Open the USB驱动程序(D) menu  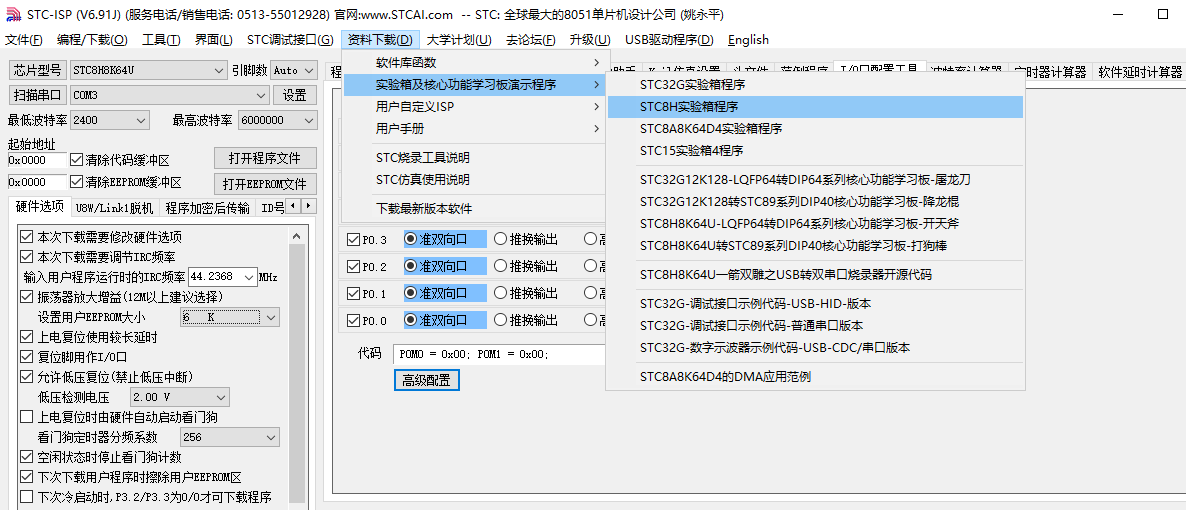tap(669, 40)
